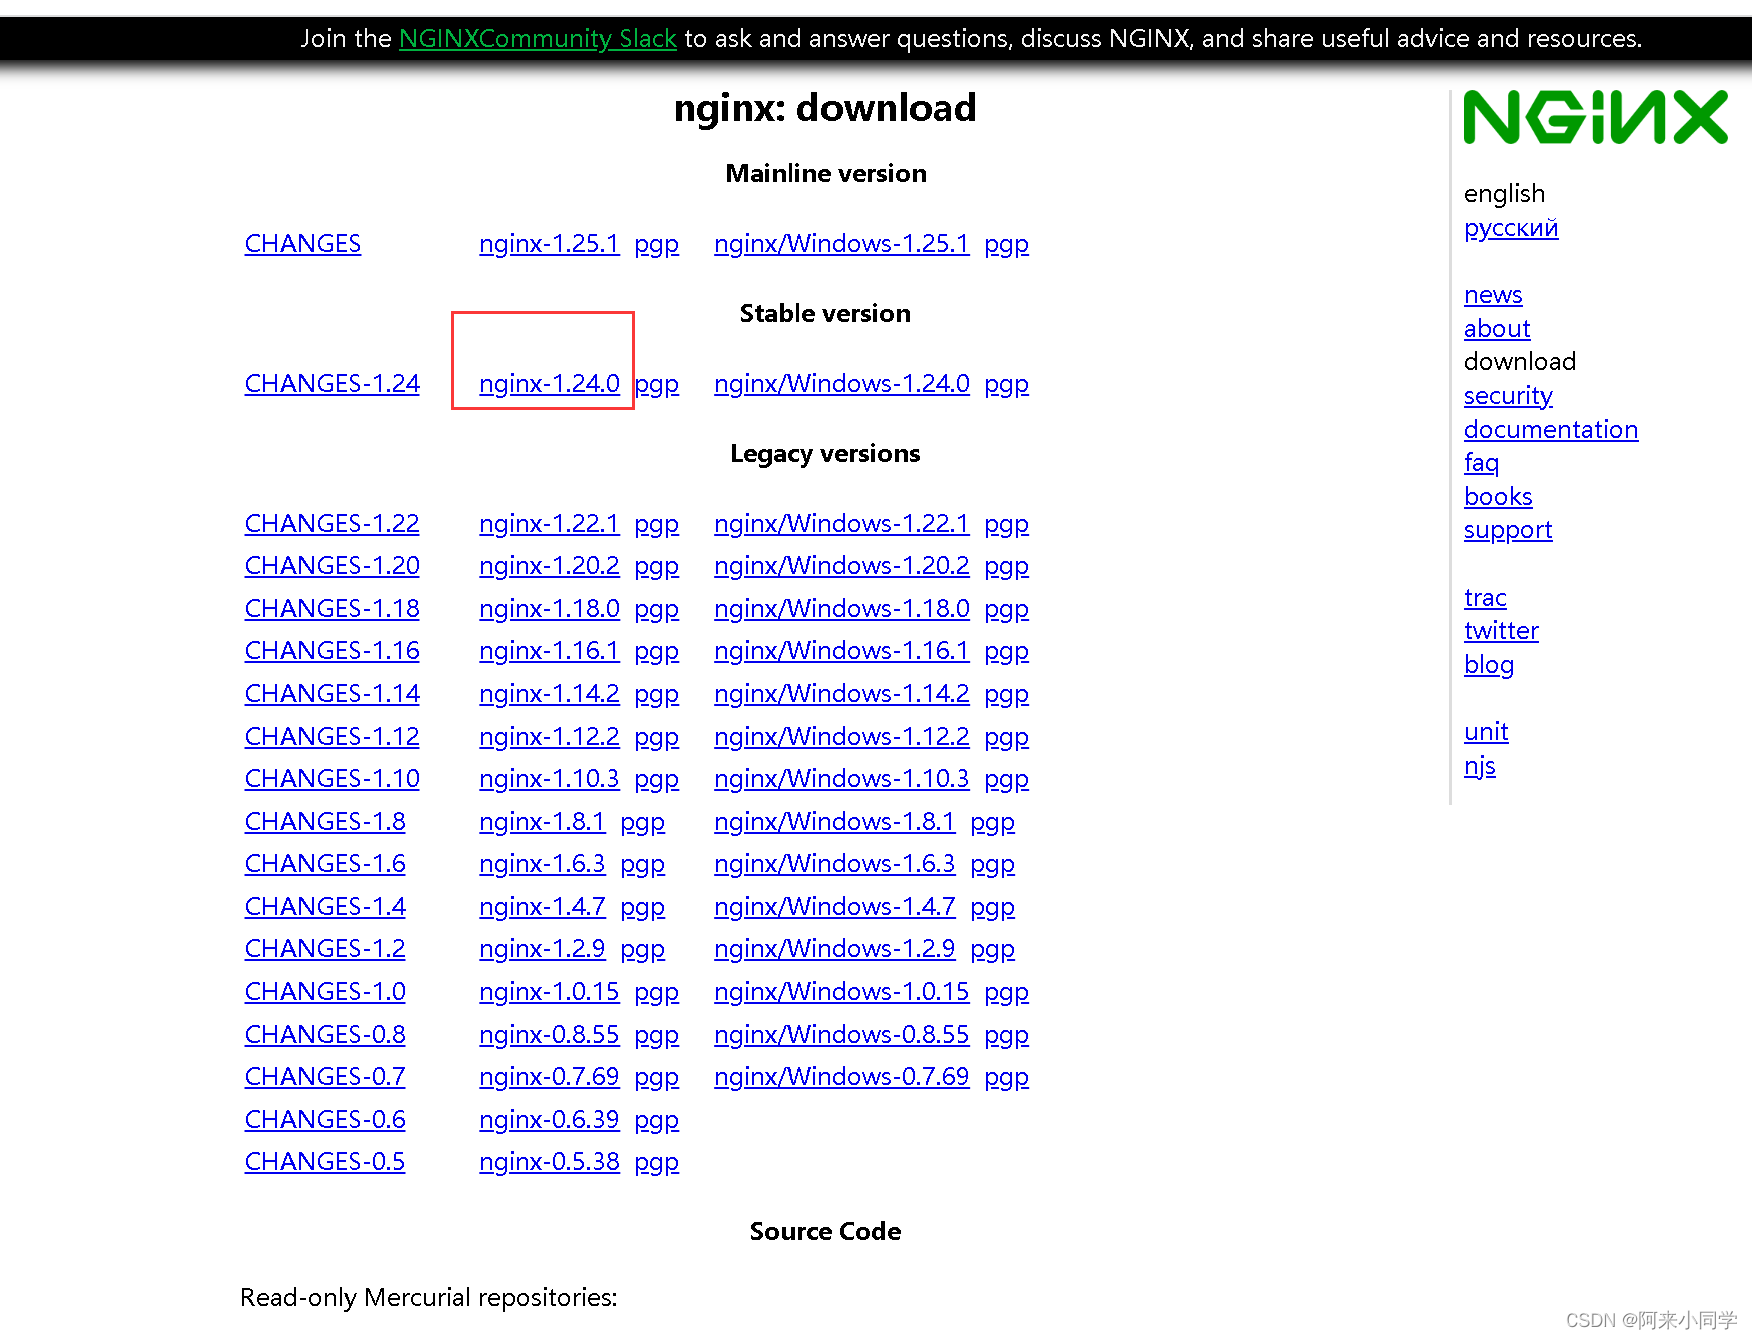Open the faq page
Viewport: 1752px width, 1339px height.
coord(1481,463)
